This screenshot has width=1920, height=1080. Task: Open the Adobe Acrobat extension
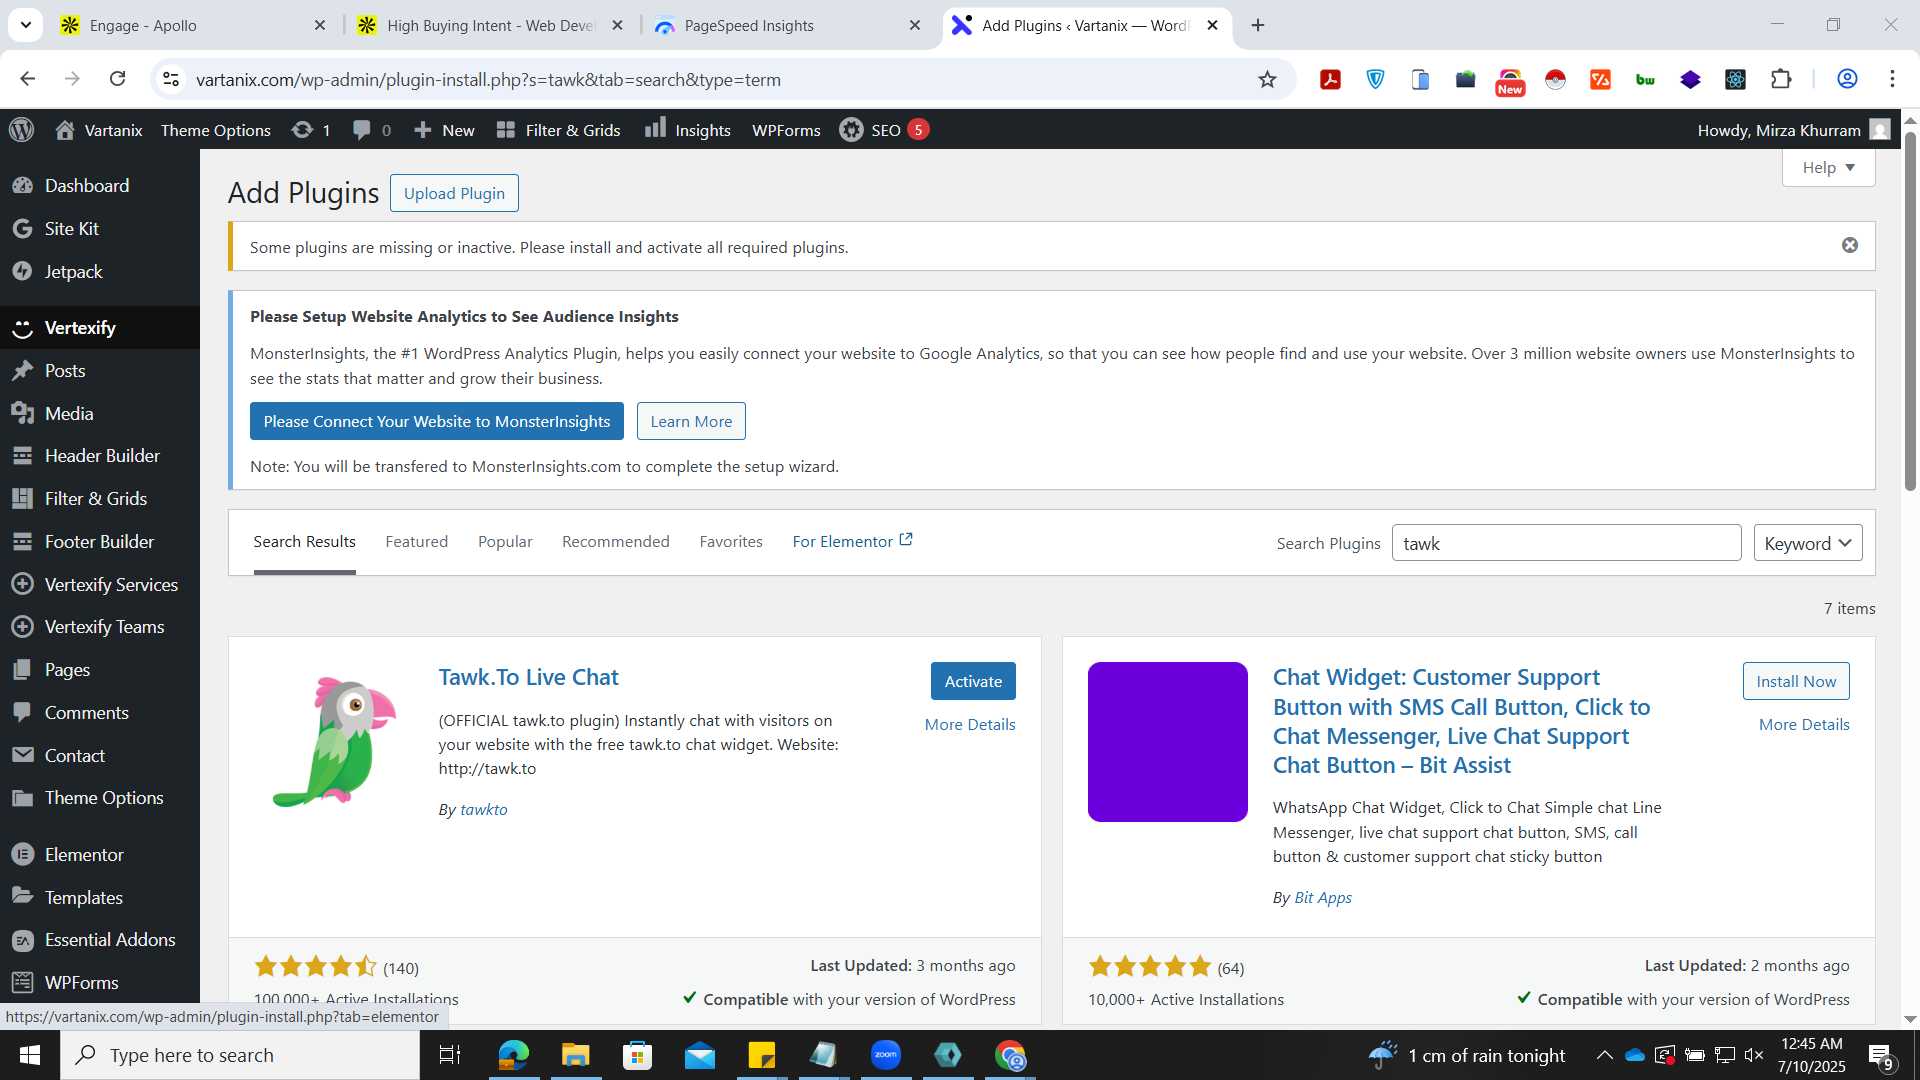coord(1330,79)
